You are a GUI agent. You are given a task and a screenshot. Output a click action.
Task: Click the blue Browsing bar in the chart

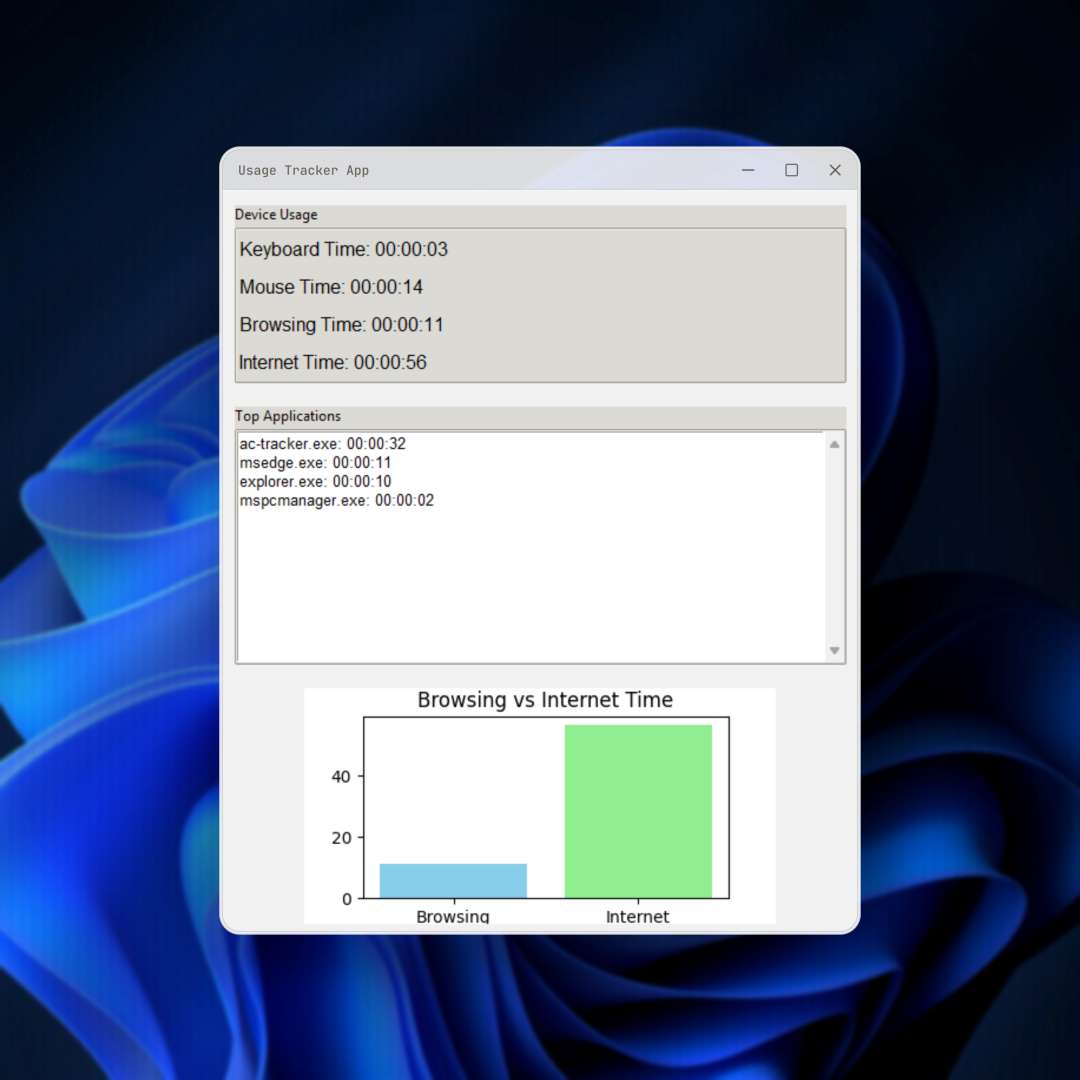click(453, 881)
